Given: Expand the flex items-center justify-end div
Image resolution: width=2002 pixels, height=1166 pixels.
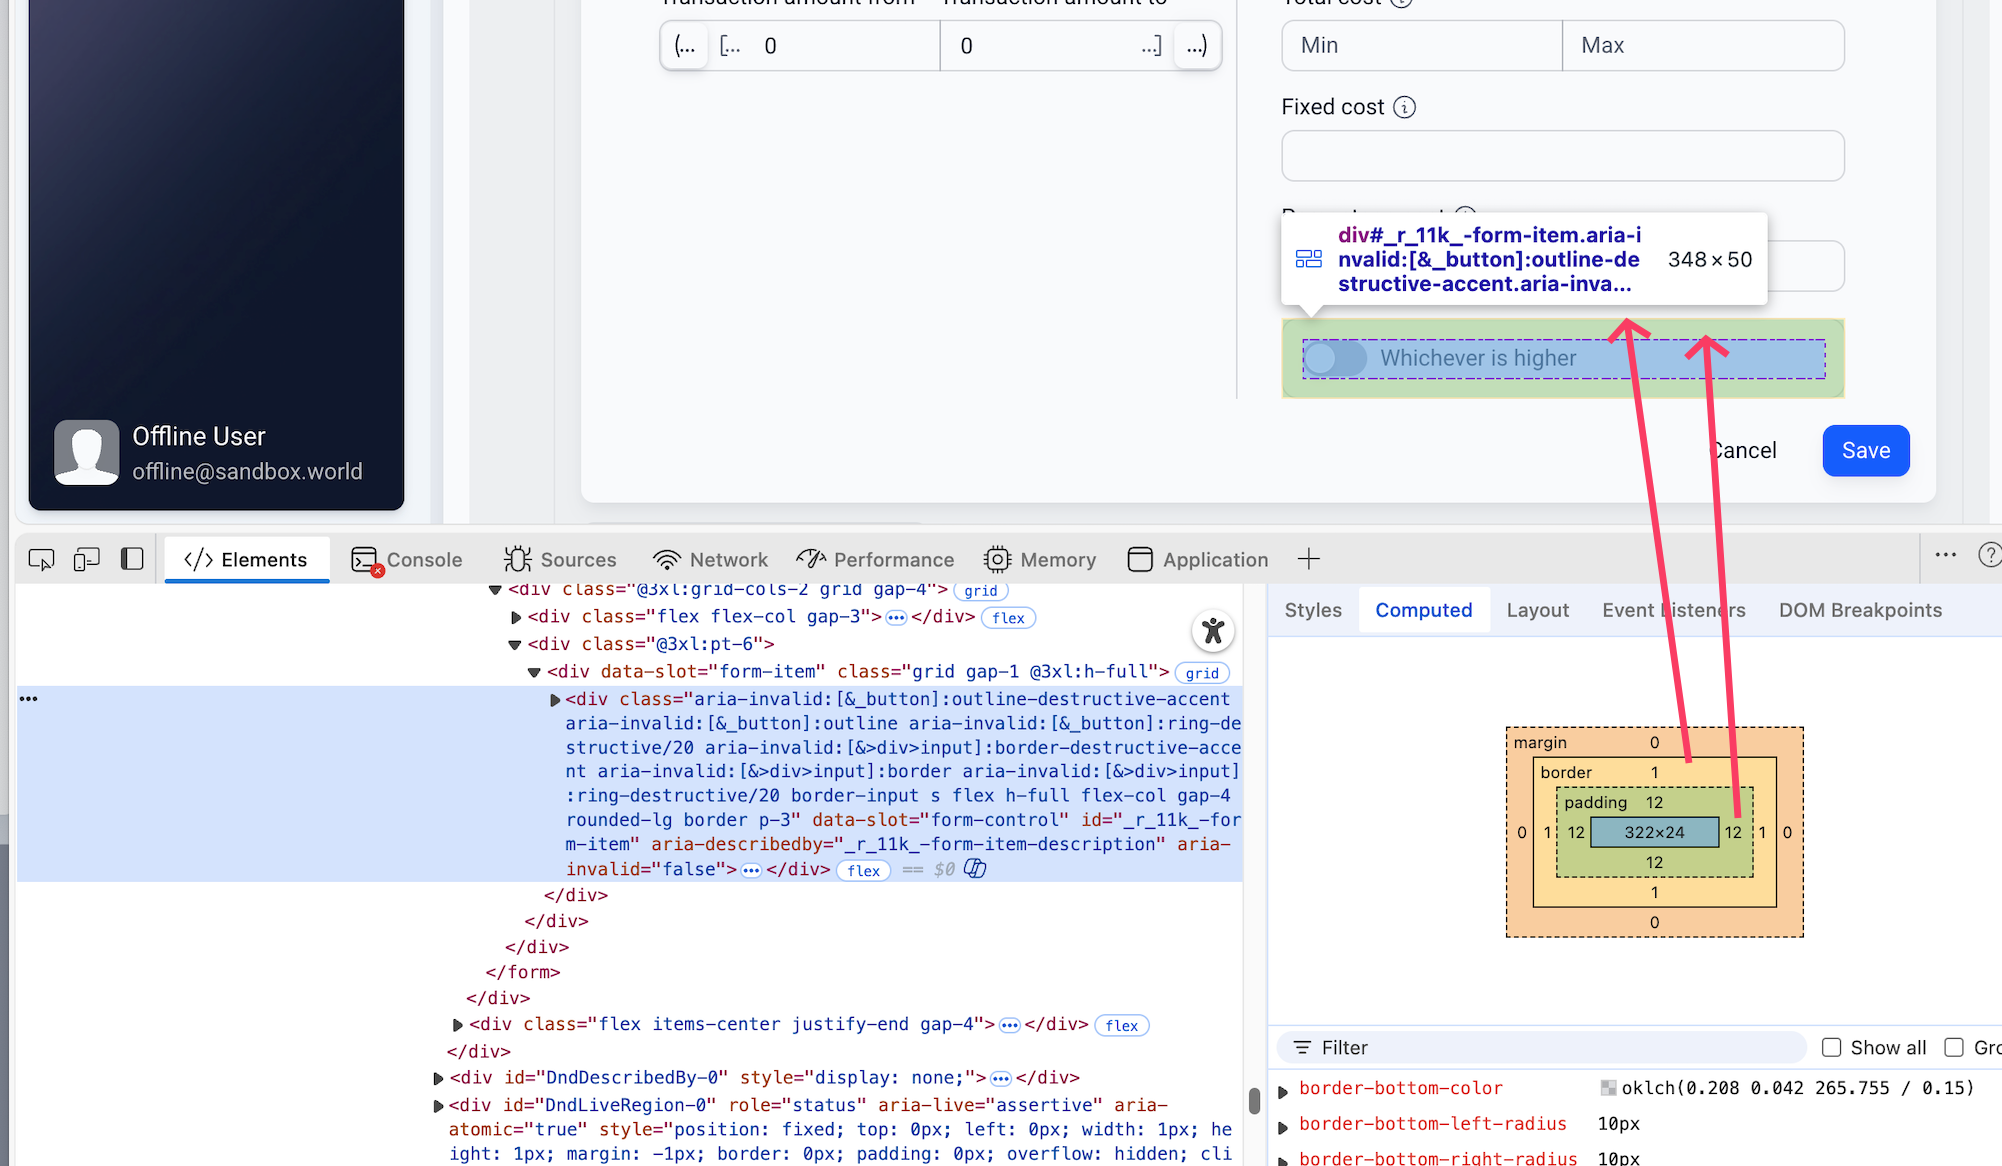Looking at the screenshot, I should [457, 1025].
